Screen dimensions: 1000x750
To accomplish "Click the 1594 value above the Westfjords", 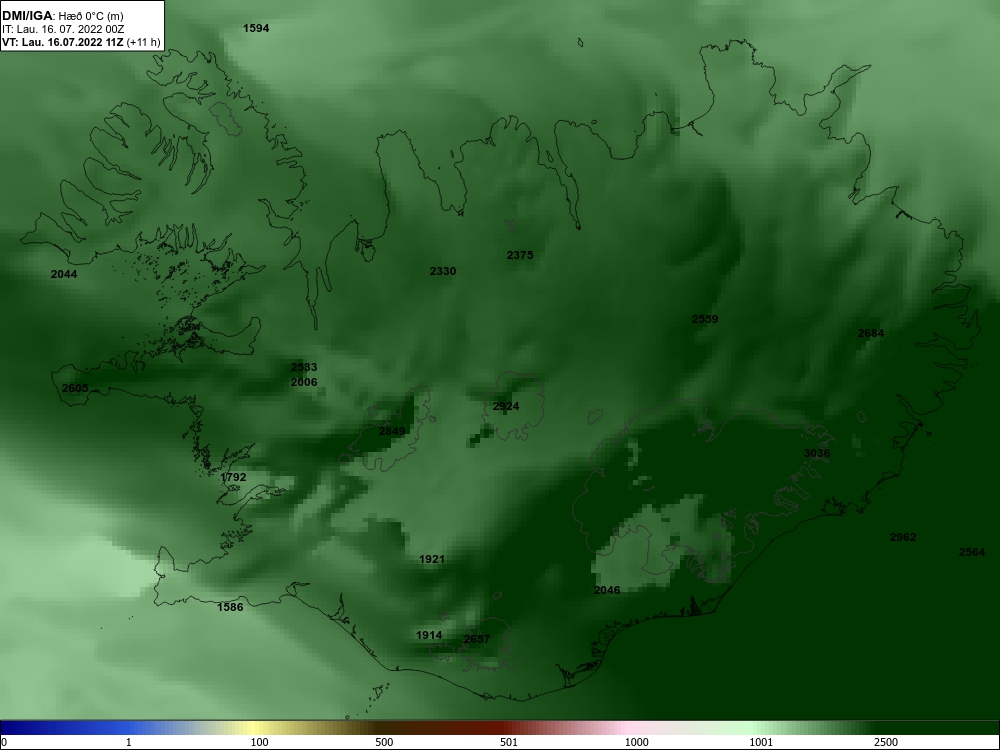I will [256, 28].
